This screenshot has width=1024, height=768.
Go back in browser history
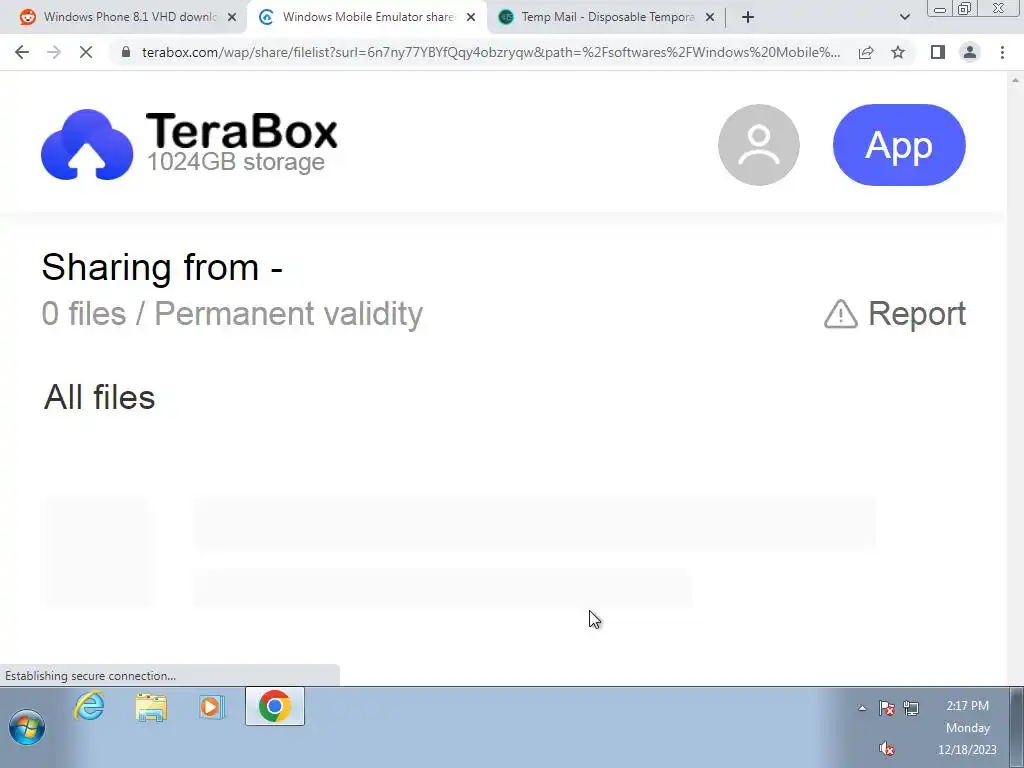click(x=22, y=52)
